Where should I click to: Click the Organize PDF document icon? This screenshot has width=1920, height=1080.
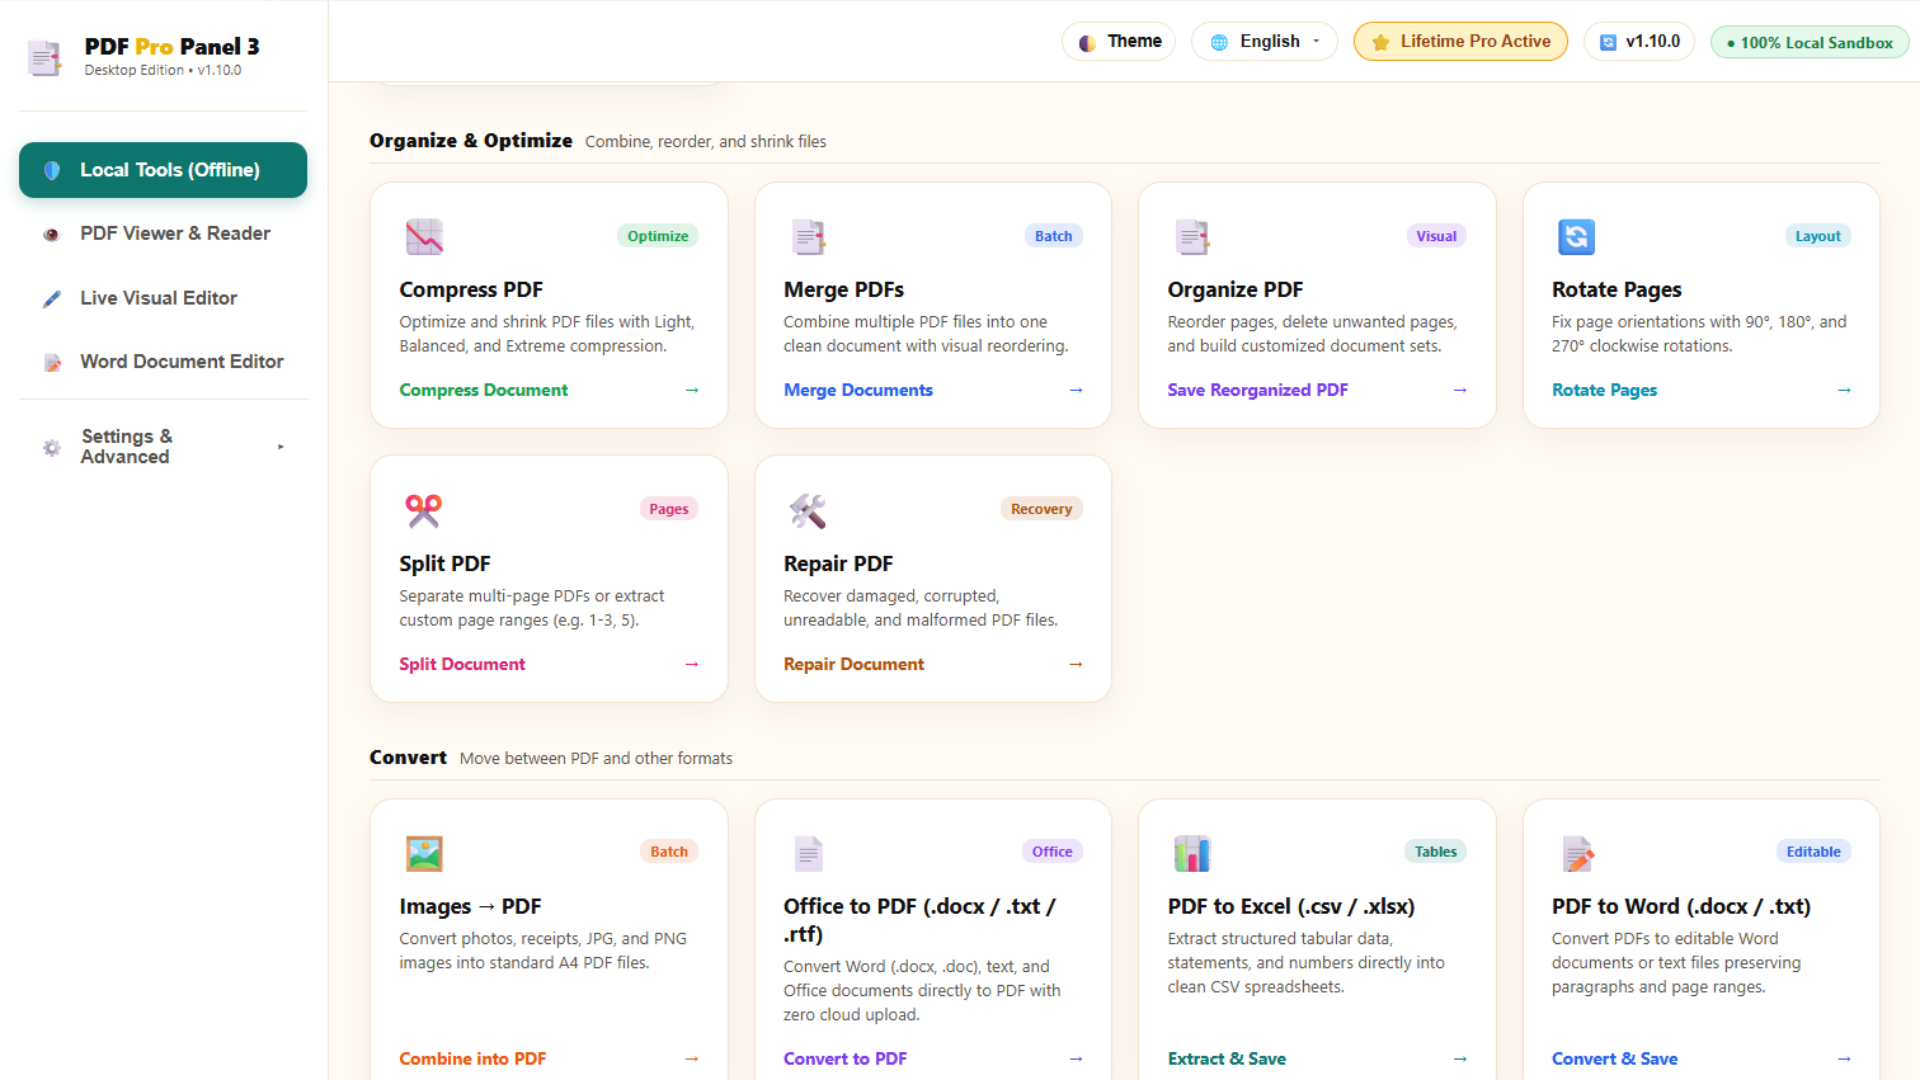(x=1192, y=237)
